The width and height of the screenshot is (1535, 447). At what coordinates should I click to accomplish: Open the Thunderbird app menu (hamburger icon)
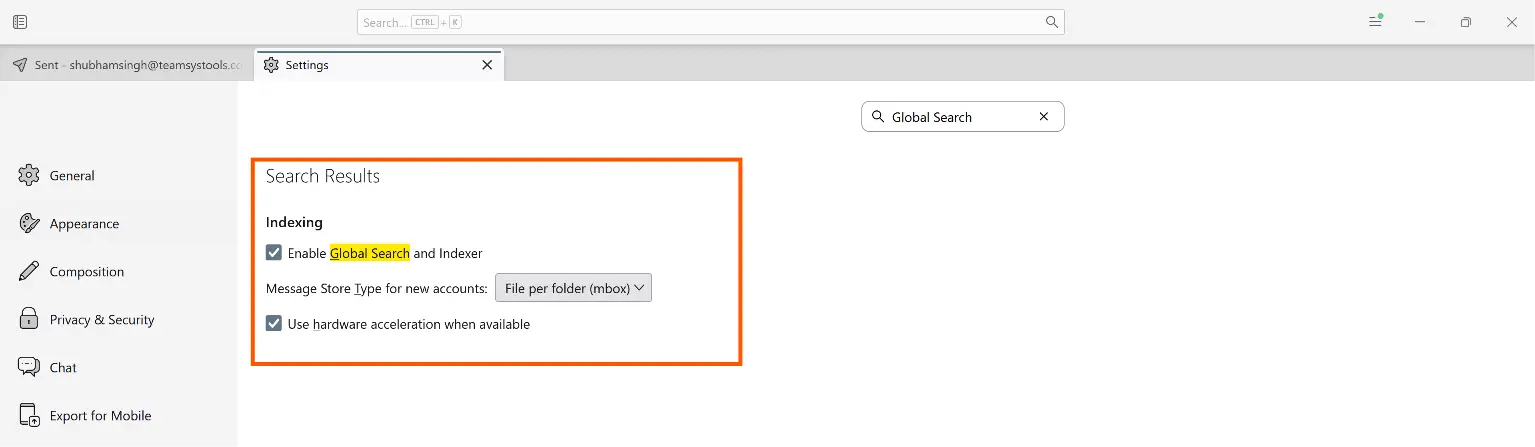(x=1376, y=22)
